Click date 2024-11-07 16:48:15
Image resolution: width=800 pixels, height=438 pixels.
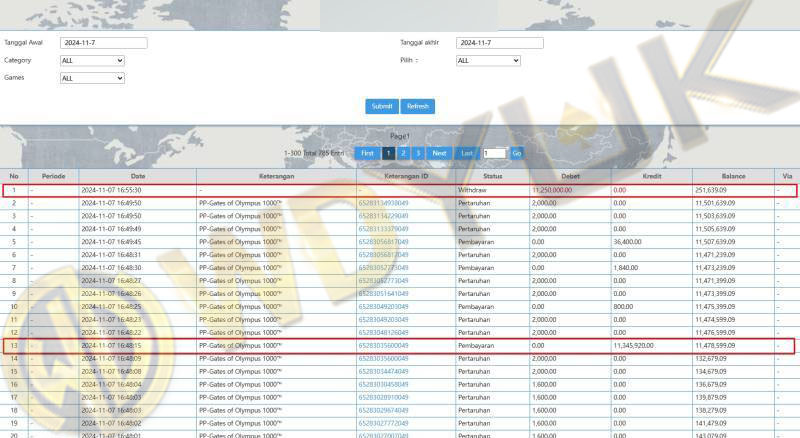tap(111, 346)
